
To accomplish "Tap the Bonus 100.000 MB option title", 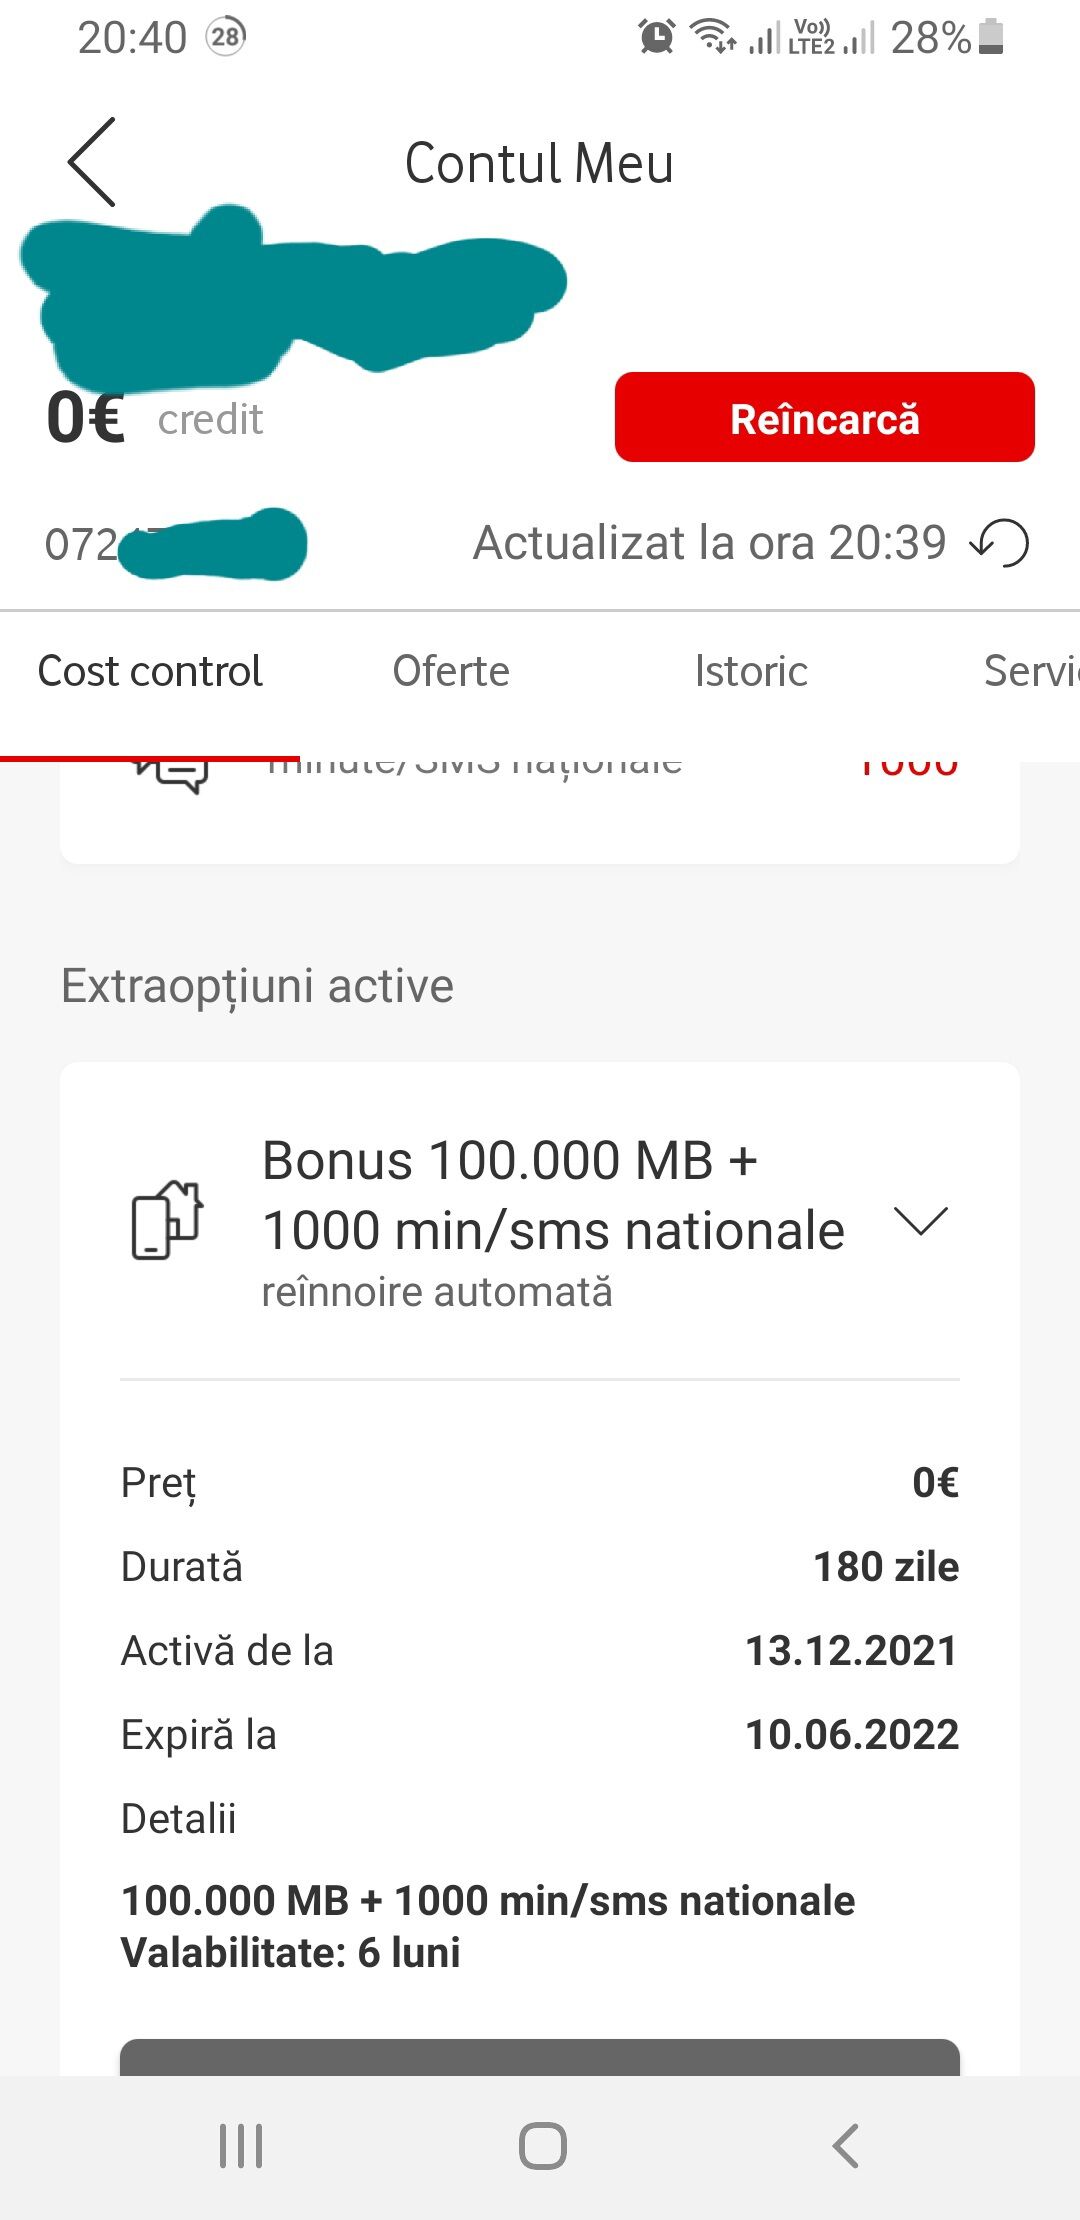I will (553, 1196).
